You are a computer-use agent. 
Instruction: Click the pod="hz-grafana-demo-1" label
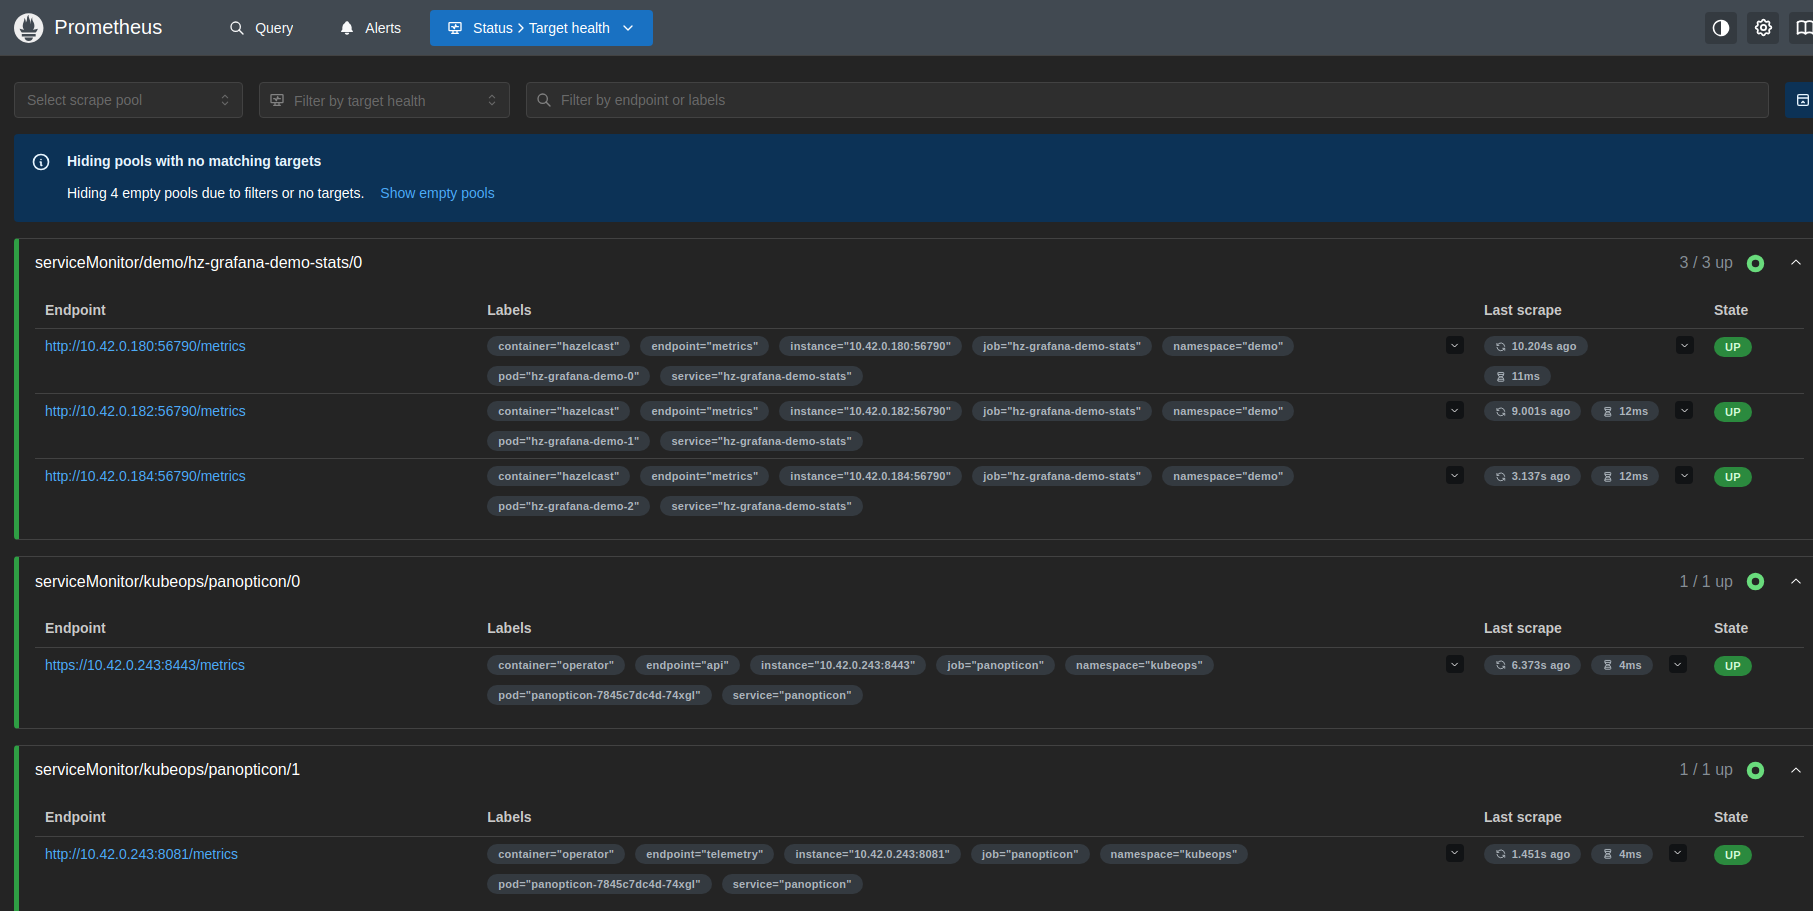click(x=569, y=441)
